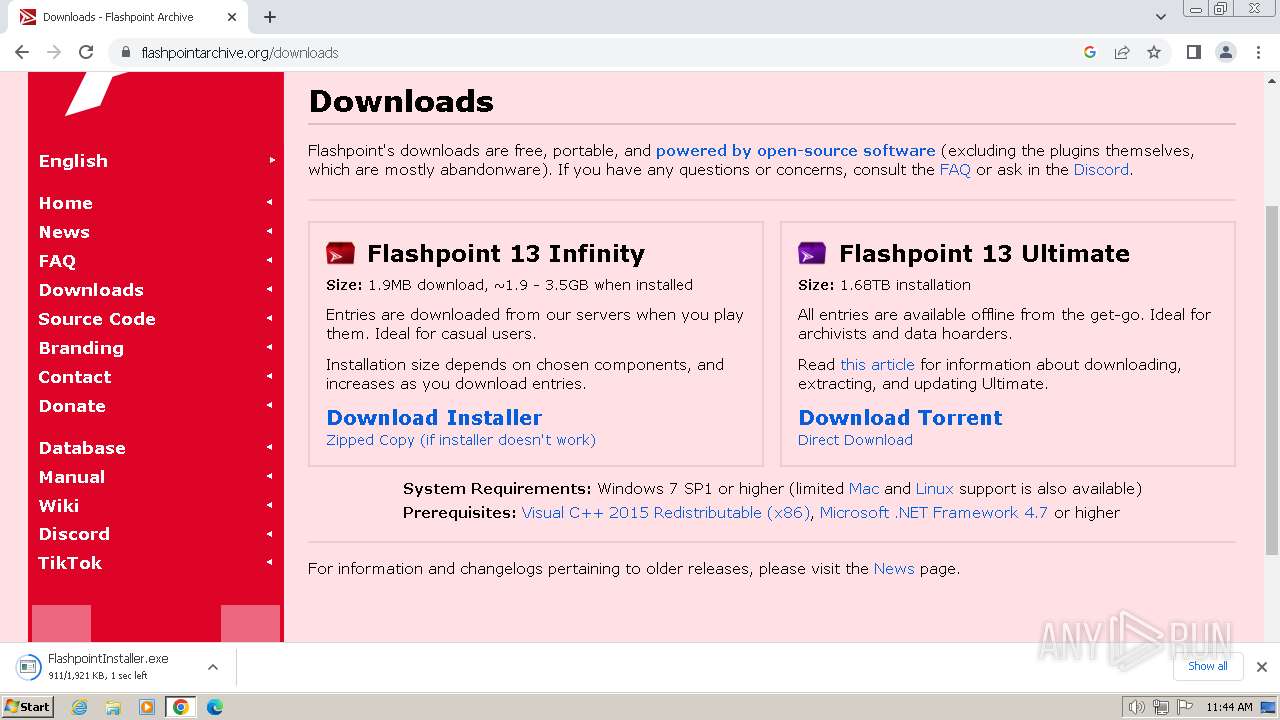The width and height of the screenshot is (1280, 720).
Task: Open a new browser tab
Action: point(270,17)
